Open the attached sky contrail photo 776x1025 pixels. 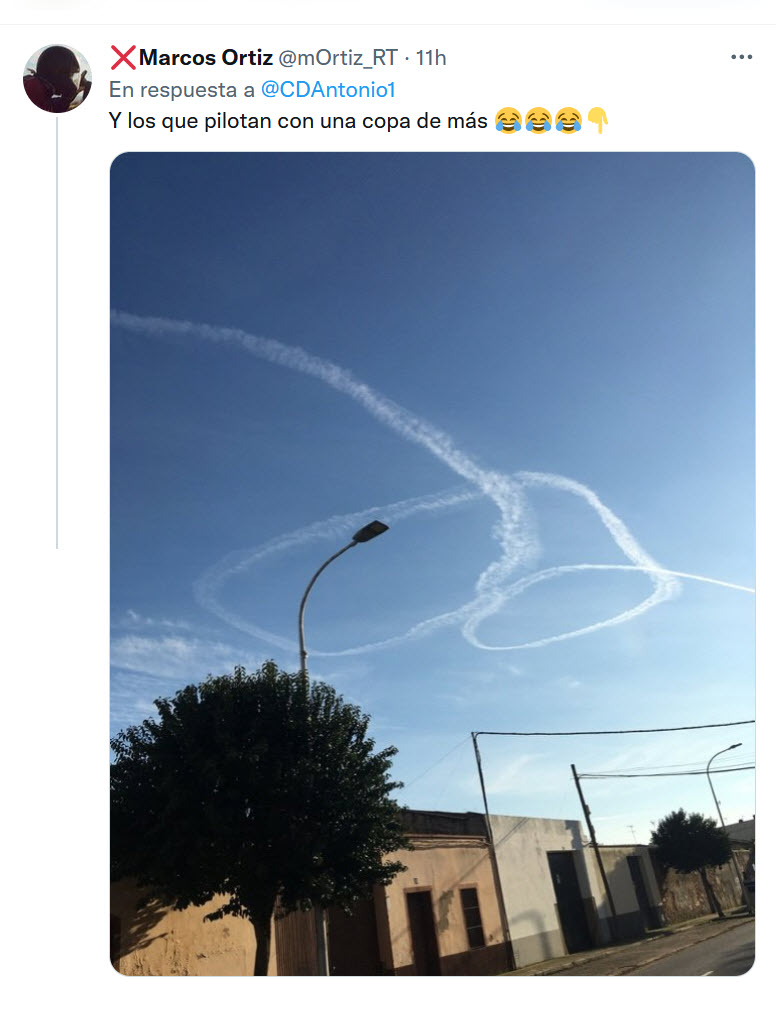432,563
